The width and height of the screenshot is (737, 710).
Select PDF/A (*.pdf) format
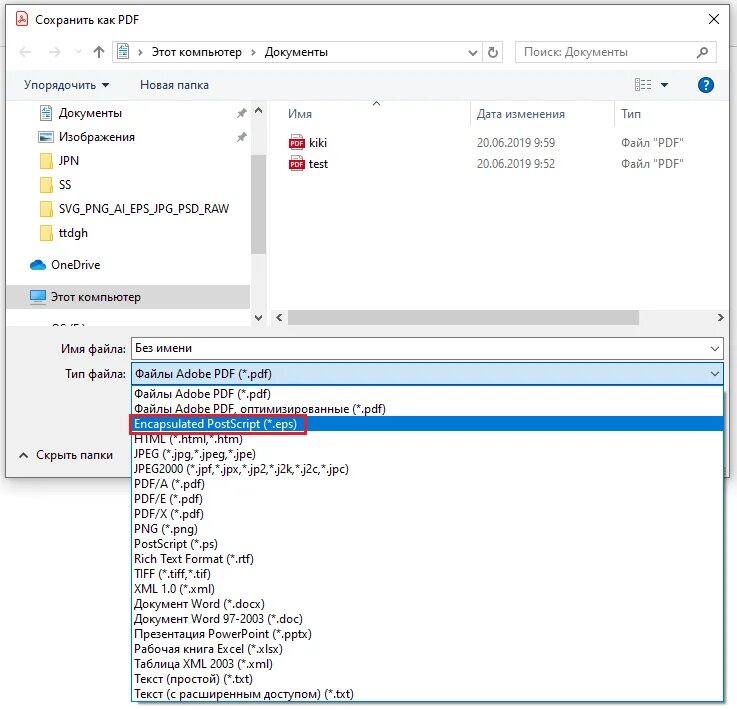427,484
